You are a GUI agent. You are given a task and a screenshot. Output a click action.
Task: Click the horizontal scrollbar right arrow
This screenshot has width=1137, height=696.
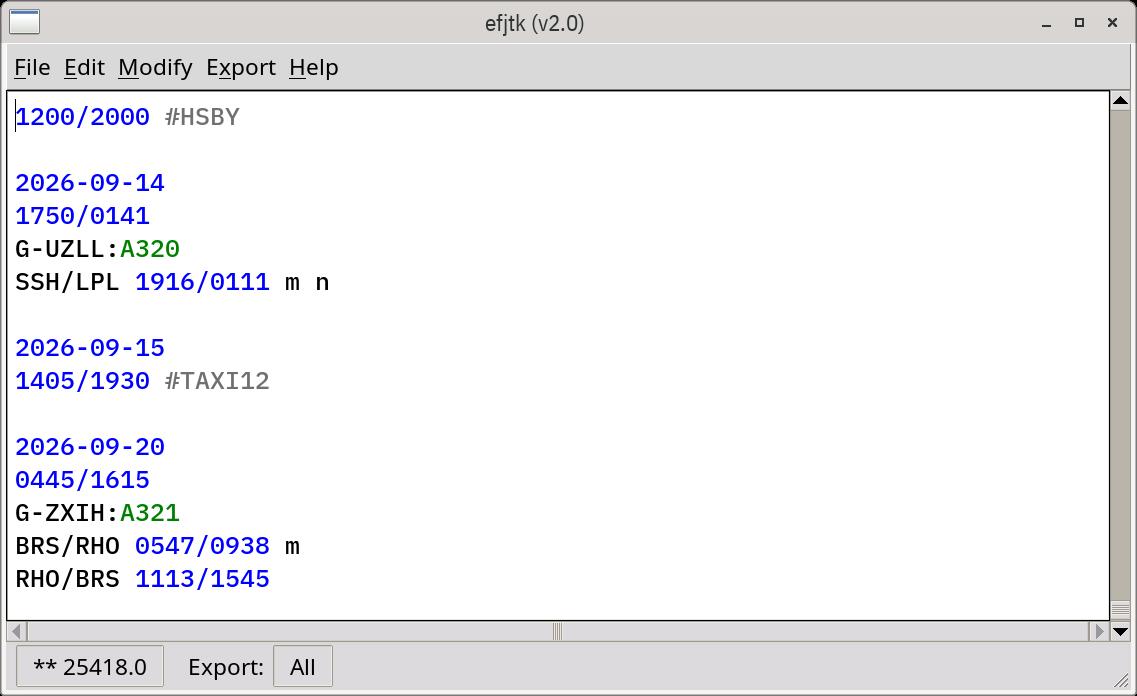point(1099,631)
